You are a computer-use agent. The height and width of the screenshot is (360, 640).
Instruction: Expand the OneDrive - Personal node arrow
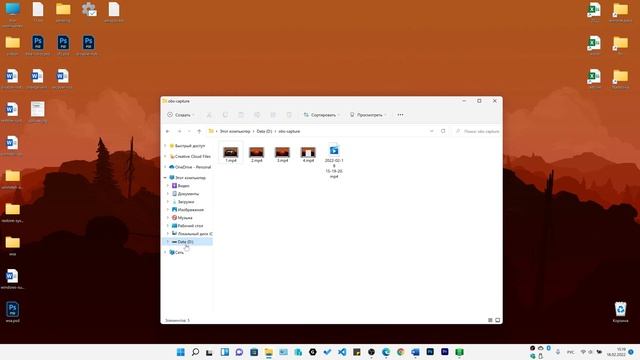(165, 167)
